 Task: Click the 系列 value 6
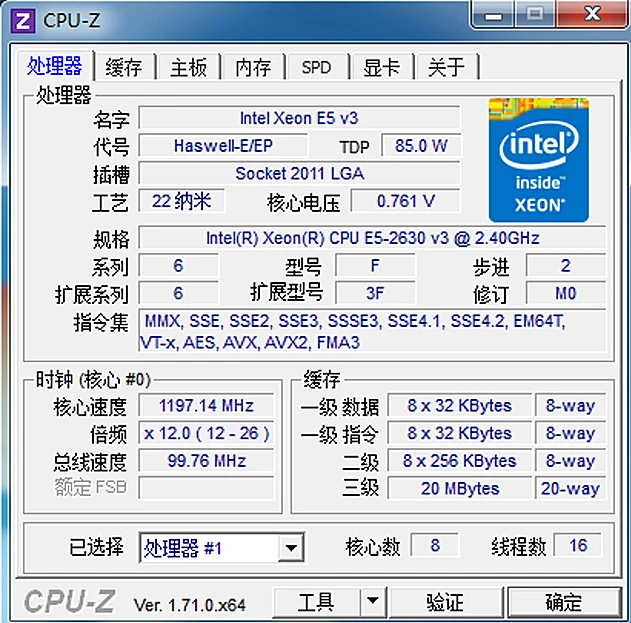coord(178,266)
